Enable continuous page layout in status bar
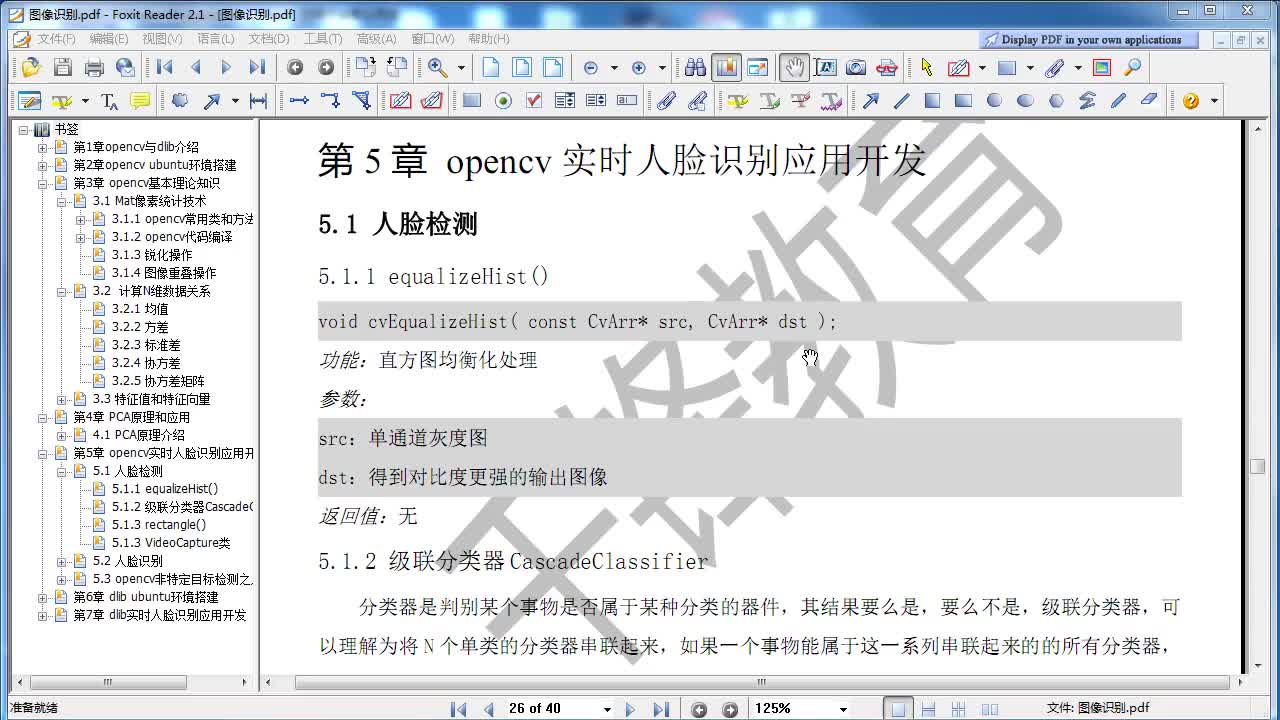The width and height of the screenshot is (1280, 720). point(929,709)
